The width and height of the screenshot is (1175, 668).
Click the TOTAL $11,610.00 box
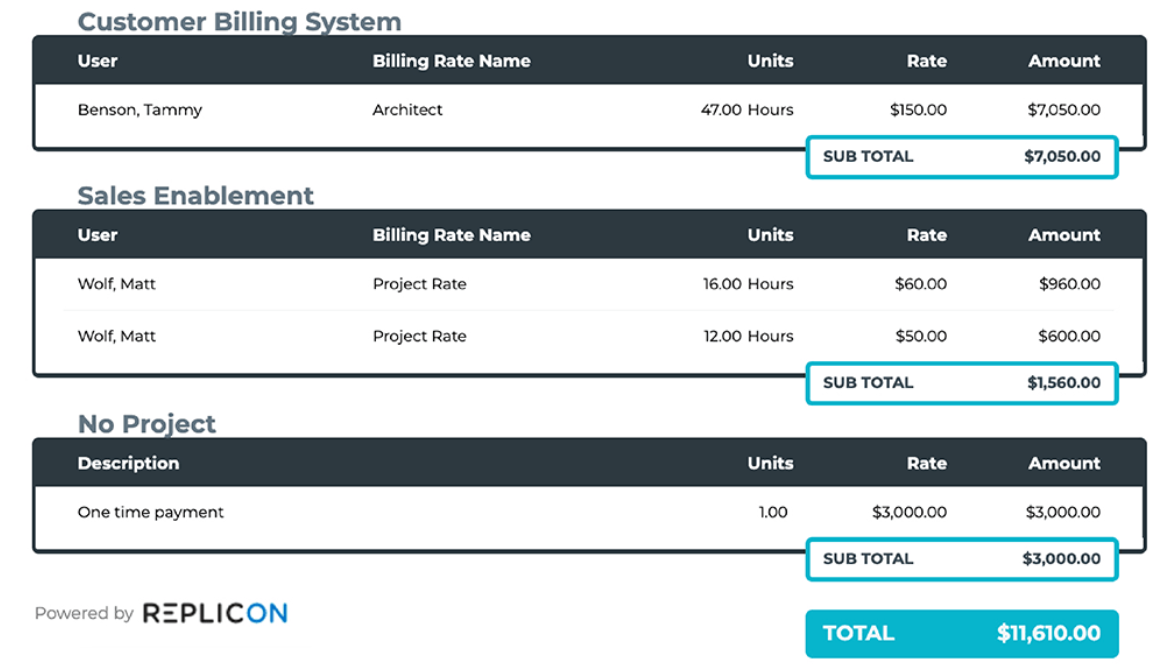[961, 633]
